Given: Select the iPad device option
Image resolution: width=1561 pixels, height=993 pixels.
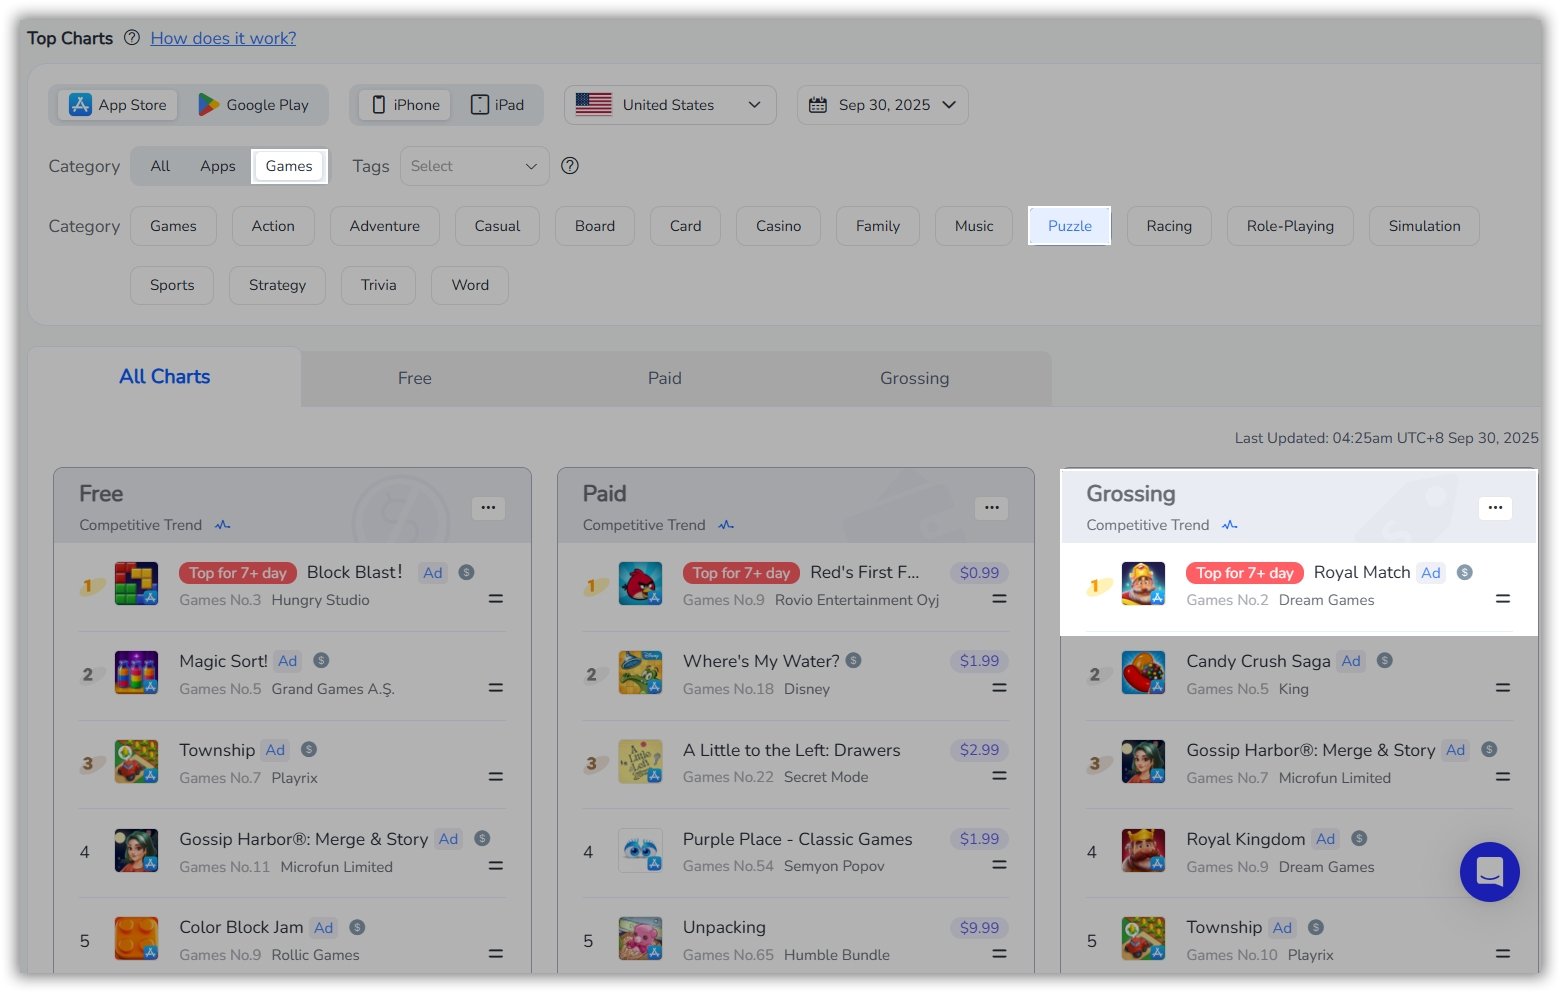Looking at the screenshot, I should [x=497, y=105].
